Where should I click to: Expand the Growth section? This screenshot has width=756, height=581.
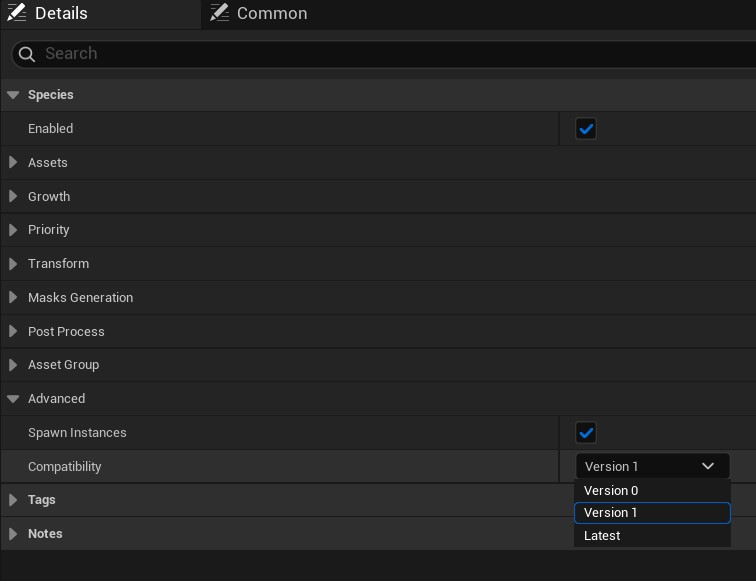pyautogui.click(x=13, y=196)
